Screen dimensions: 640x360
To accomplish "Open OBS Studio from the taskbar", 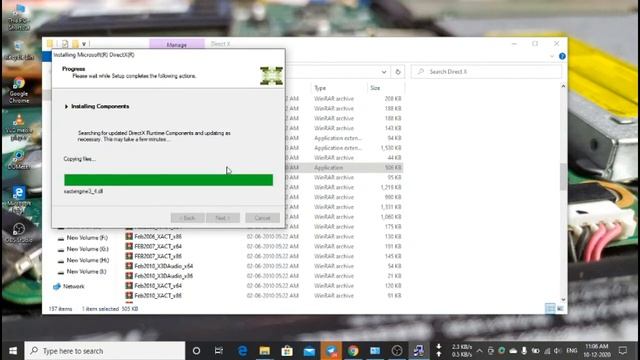I will 397,351.
